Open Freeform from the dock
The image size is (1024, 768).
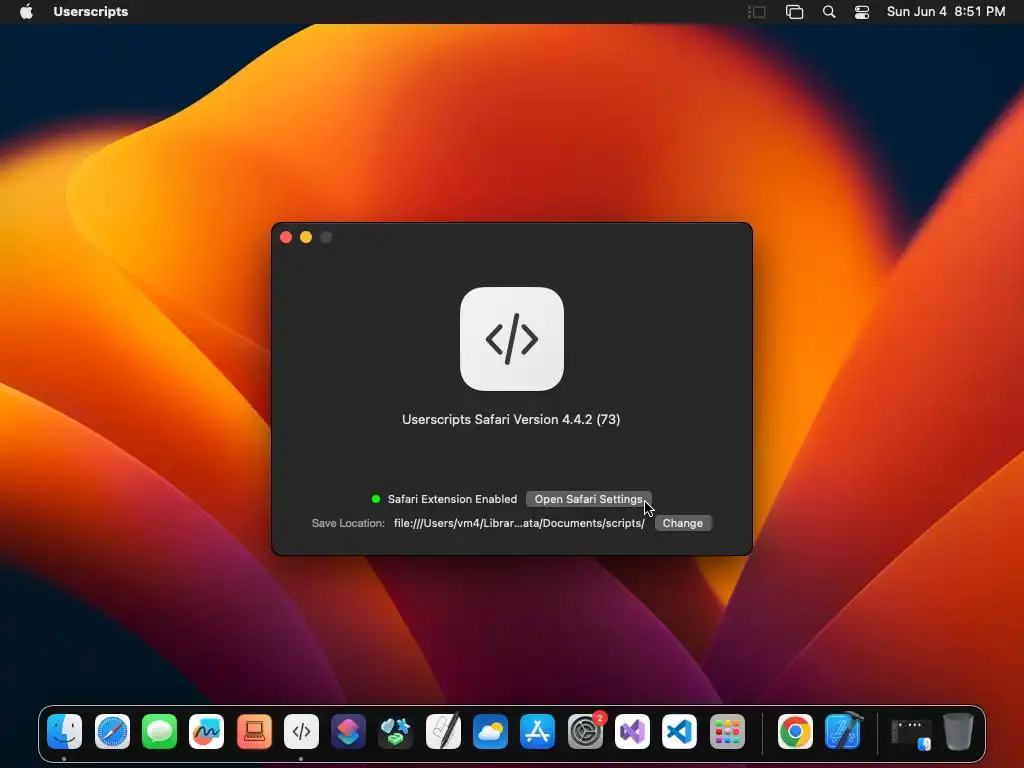tap(206, 731)
